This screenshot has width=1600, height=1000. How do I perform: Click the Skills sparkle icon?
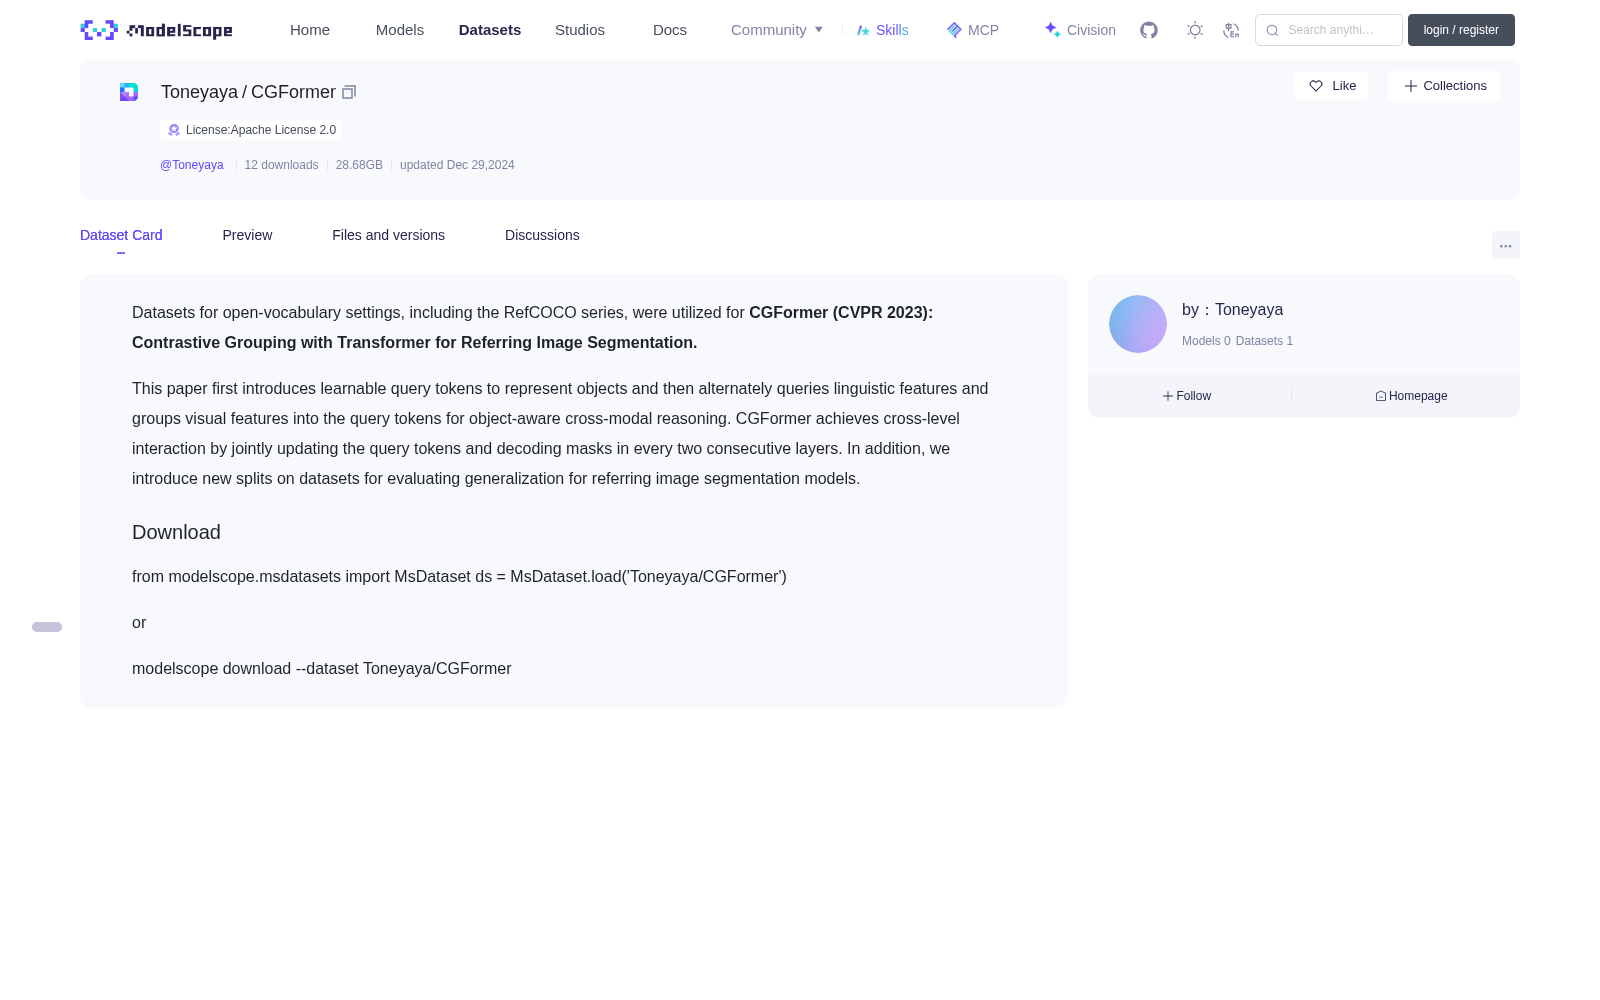[x=863, y=30]
